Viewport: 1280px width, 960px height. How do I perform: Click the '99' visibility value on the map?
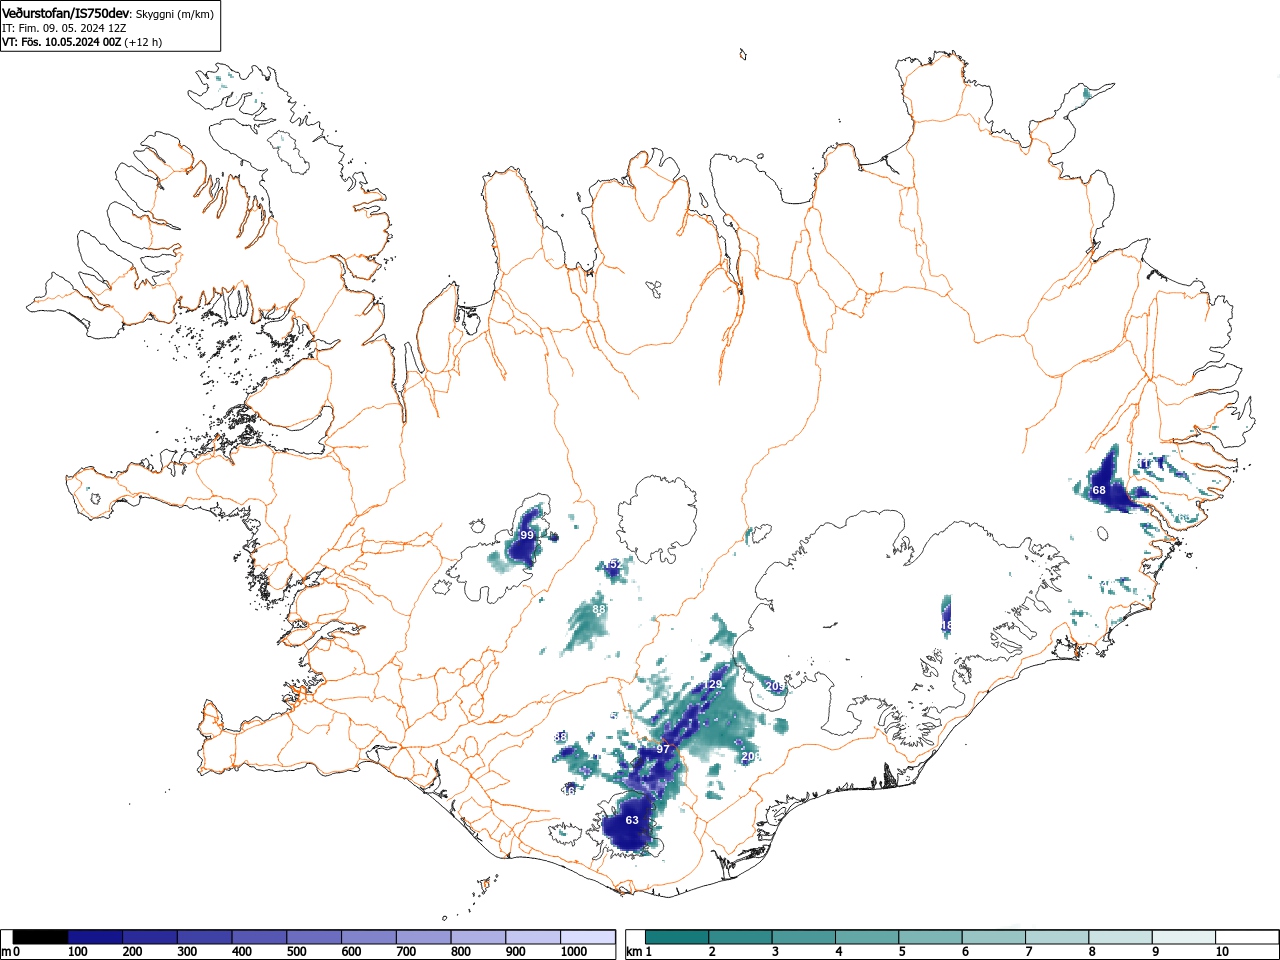point(527,535)
